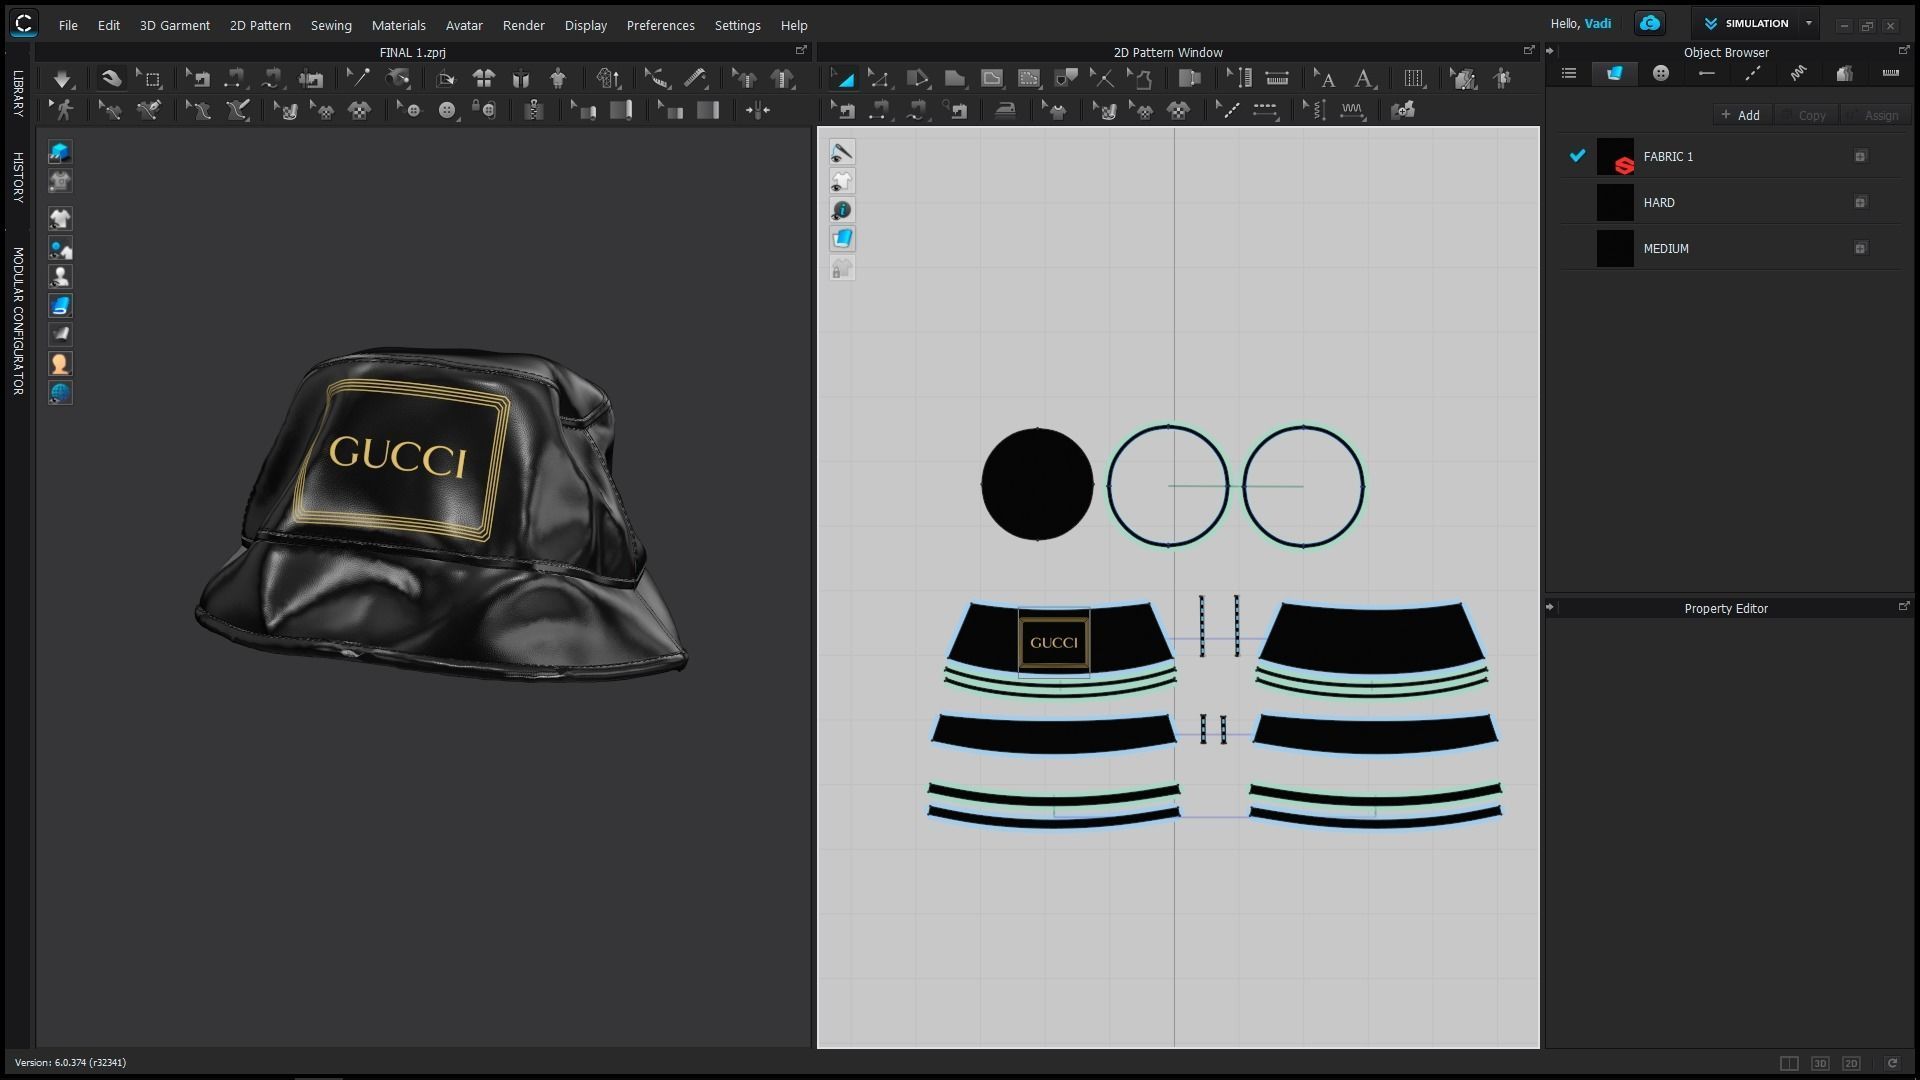The height and width of the screenshot is (1080, 1920).
Task: Collapse Object Browser panel arrow
Action: coord(1550,51)
